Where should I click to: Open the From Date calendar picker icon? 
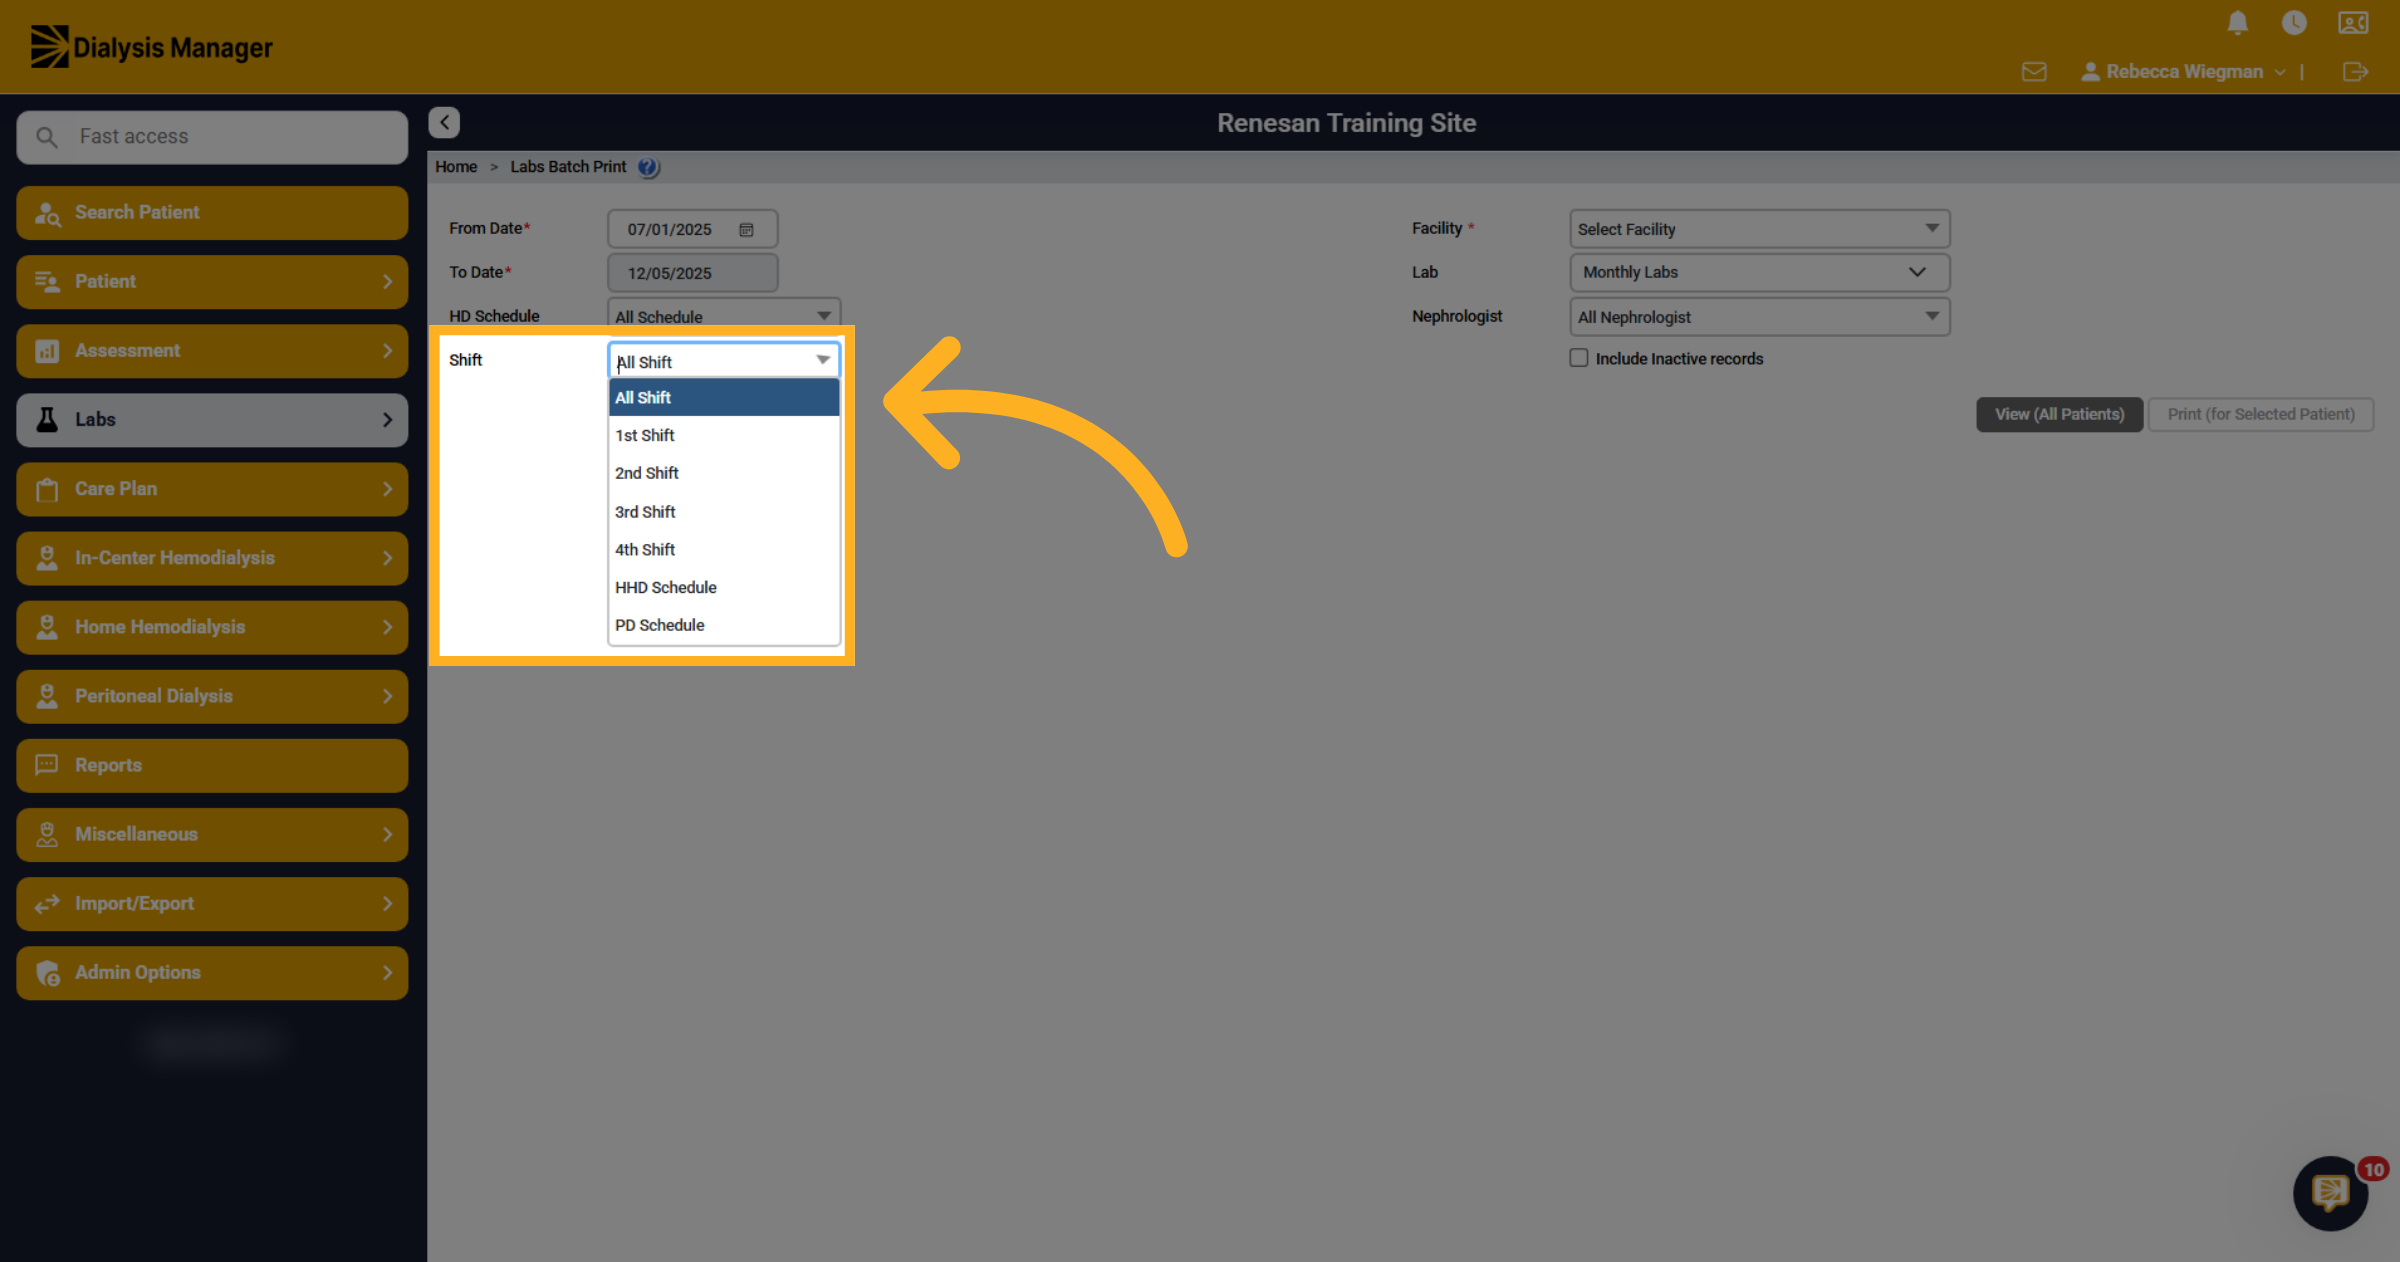point(746,230)
